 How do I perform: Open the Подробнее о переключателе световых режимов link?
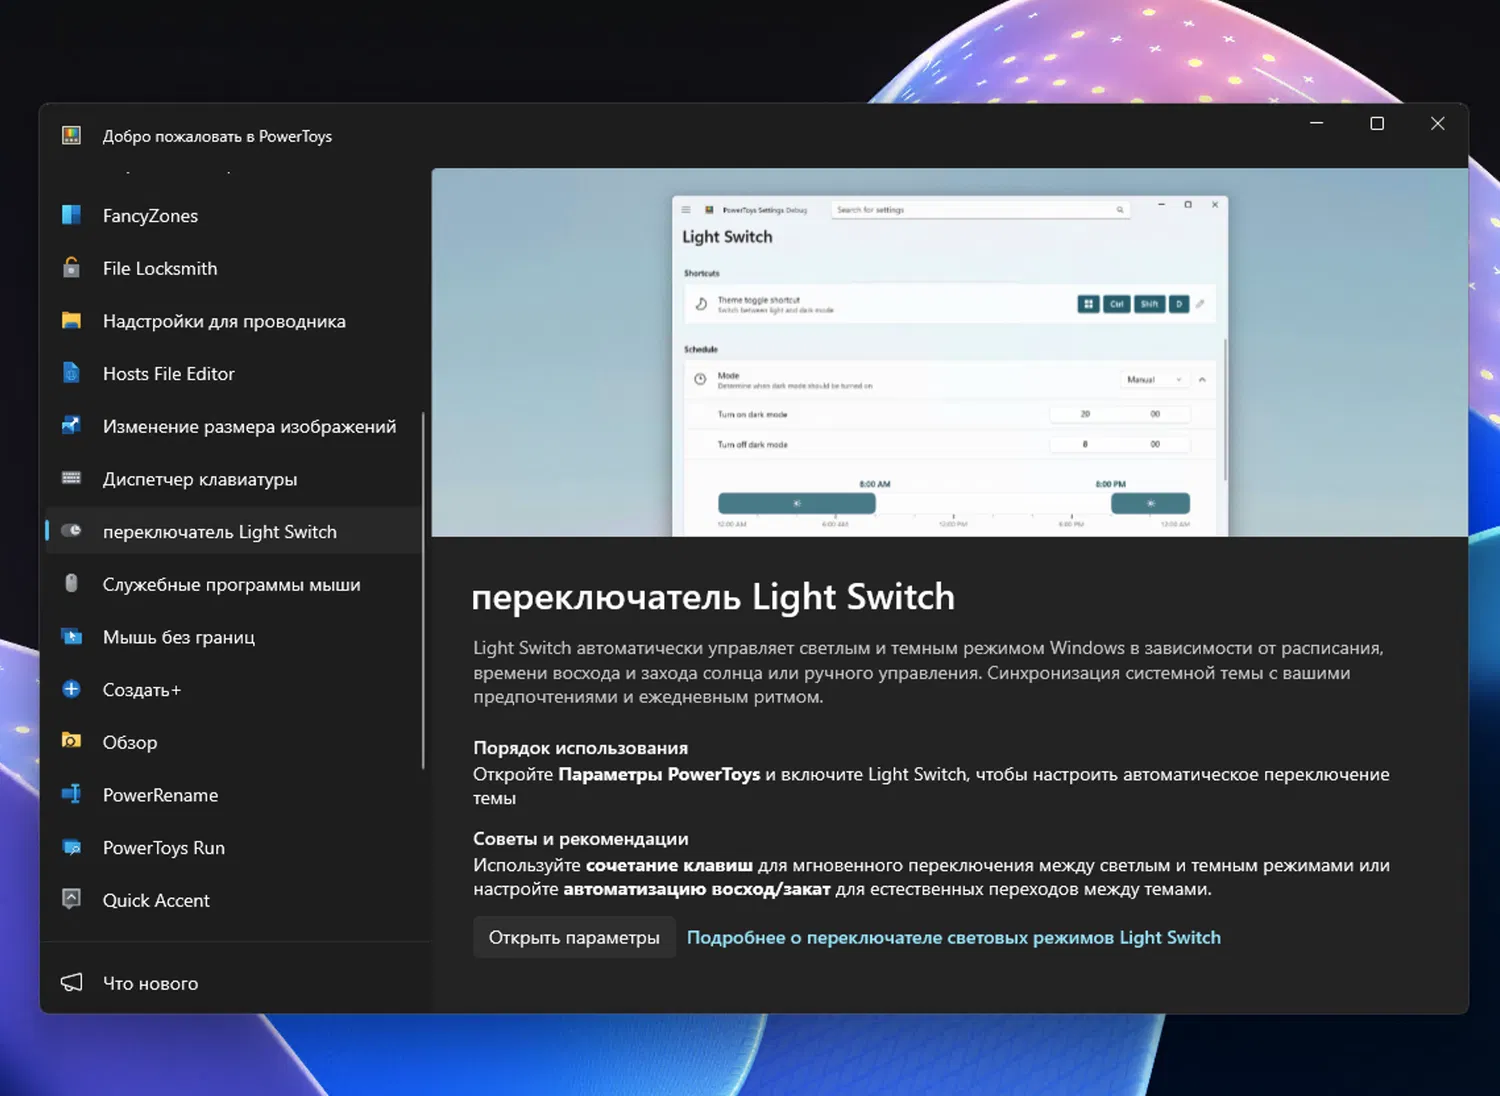pyautogui.click(x=954, y=938)
